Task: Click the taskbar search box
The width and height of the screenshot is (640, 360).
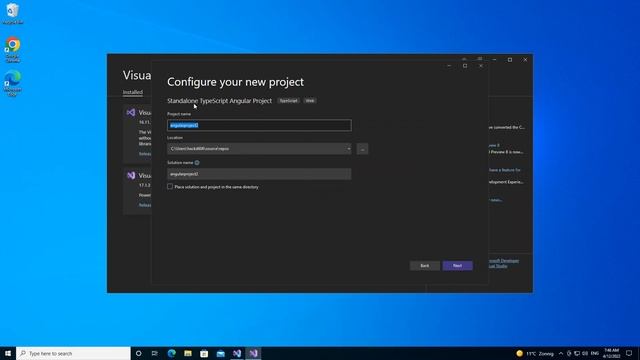Action: (x=73, y=353)
